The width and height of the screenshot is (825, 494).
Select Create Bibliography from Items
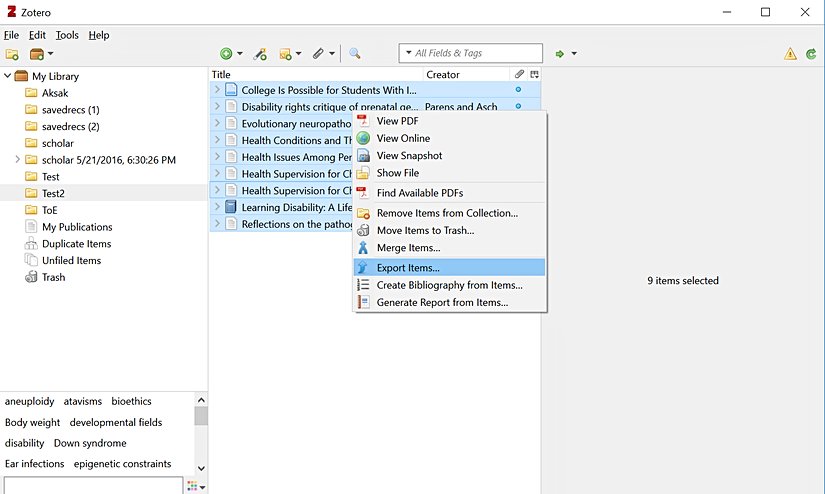point(449,285)
